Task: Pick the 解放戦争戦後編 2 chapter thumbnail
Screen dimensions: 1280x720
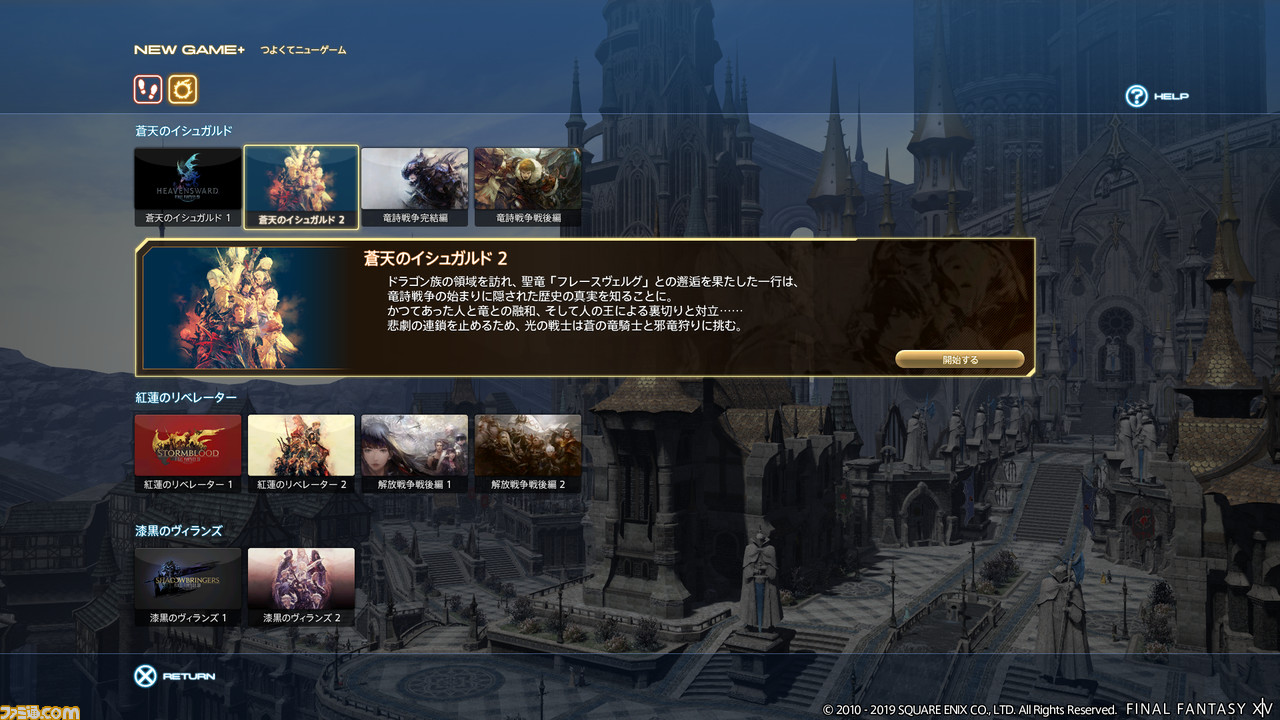Action: click(527, 454)
